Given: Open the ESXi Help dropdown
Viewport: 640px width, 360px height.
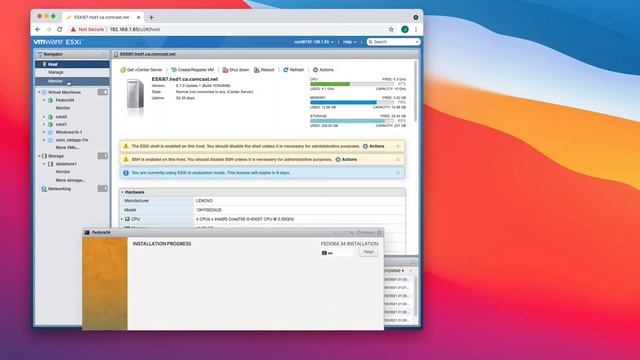Looking at the screenshot, I should pos(349,42).
